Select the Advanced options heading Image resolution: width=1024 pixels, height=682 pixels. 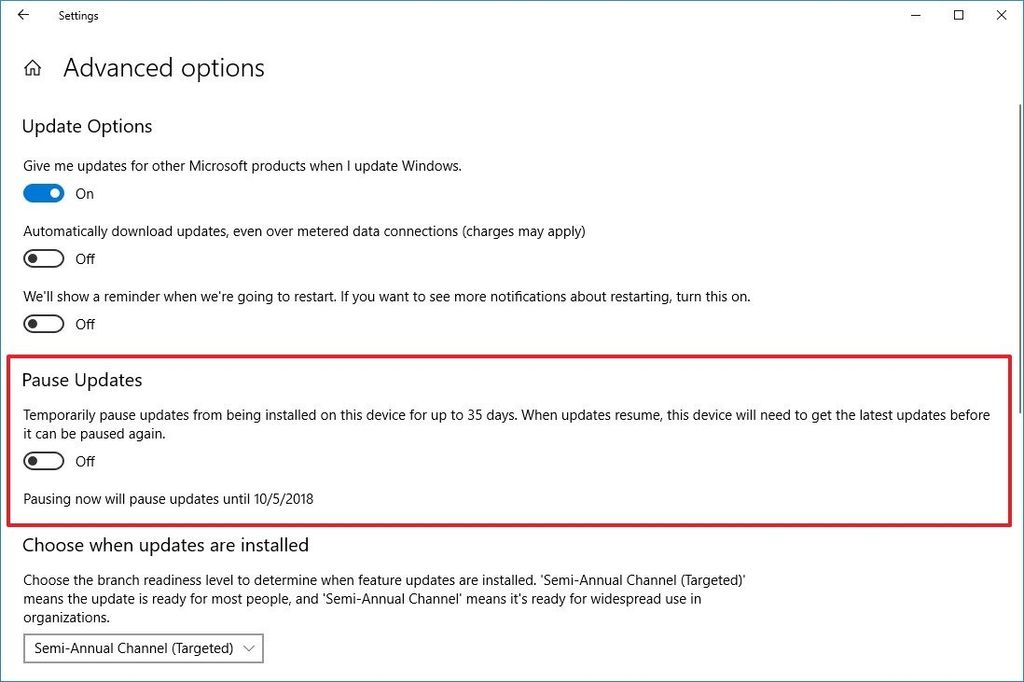pyautogui.click(x=163, y=67)
